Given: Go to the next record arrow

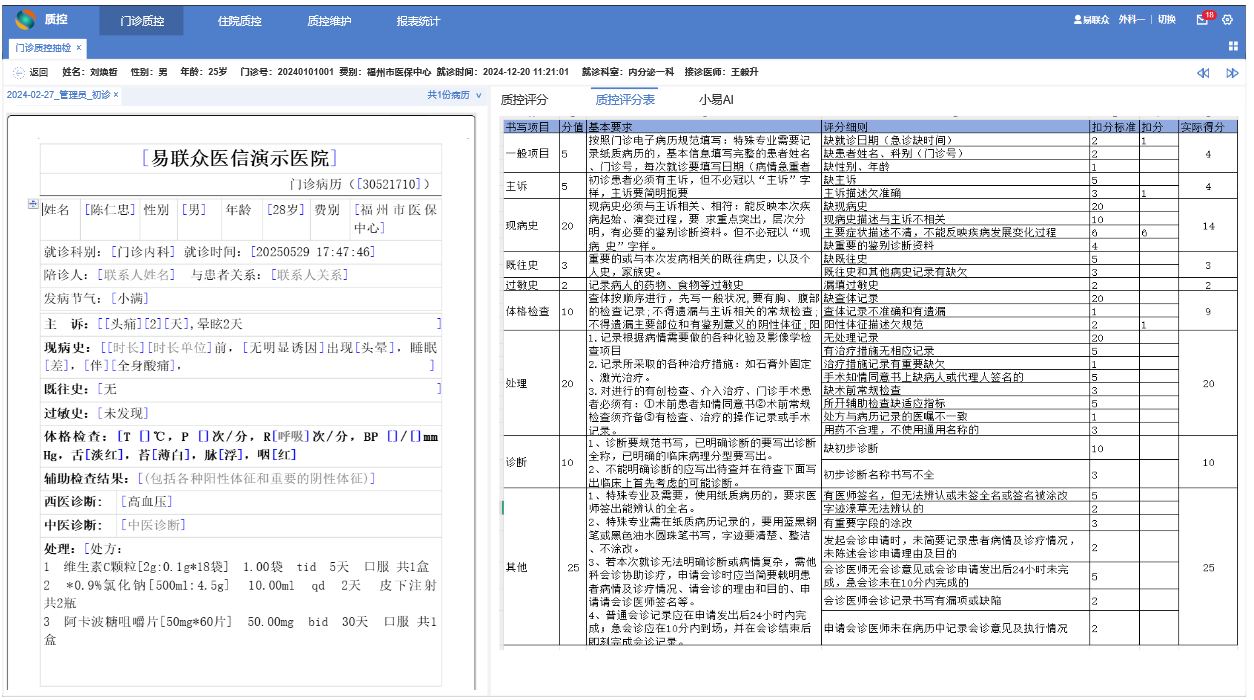Looking at the screenshot, I should pyautogui.click(x=1232, y=73).
